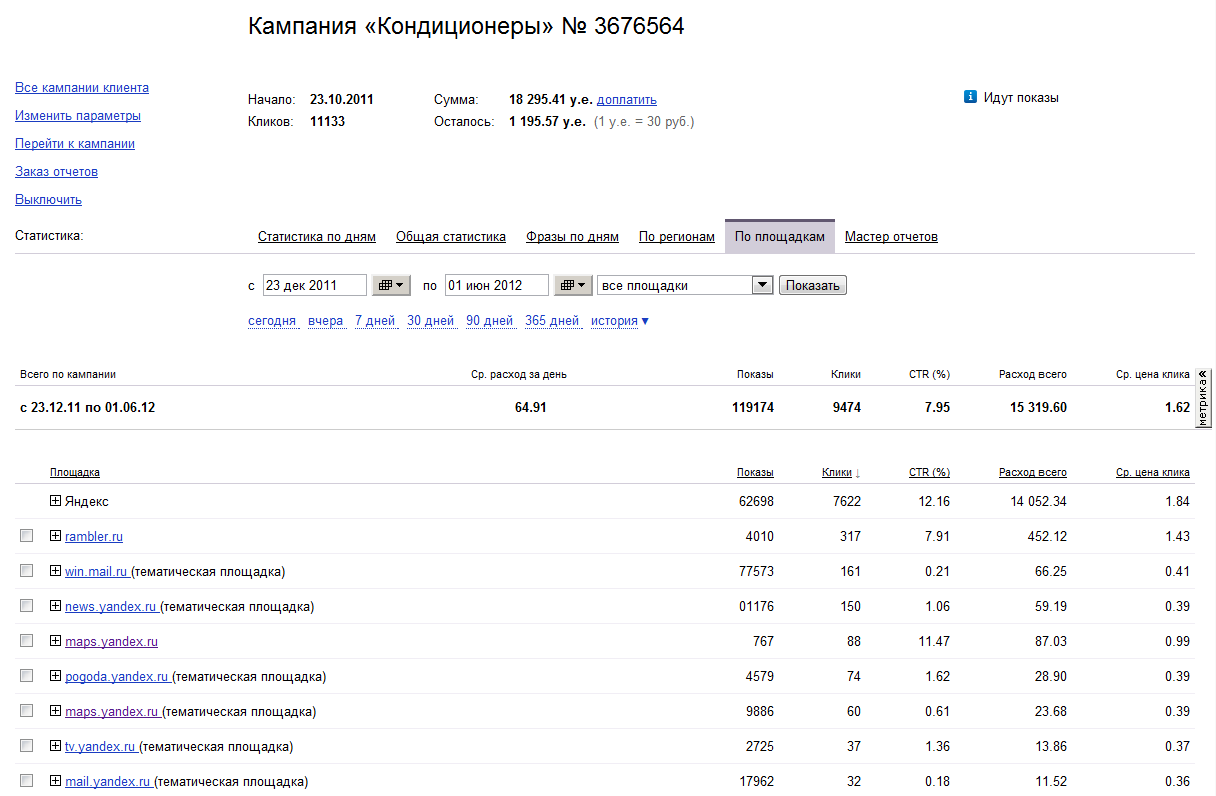The width and height of the screenshot is (1216, 796).
Task: Expand the rambler.ru row details
Action: [x=56, y=536]
